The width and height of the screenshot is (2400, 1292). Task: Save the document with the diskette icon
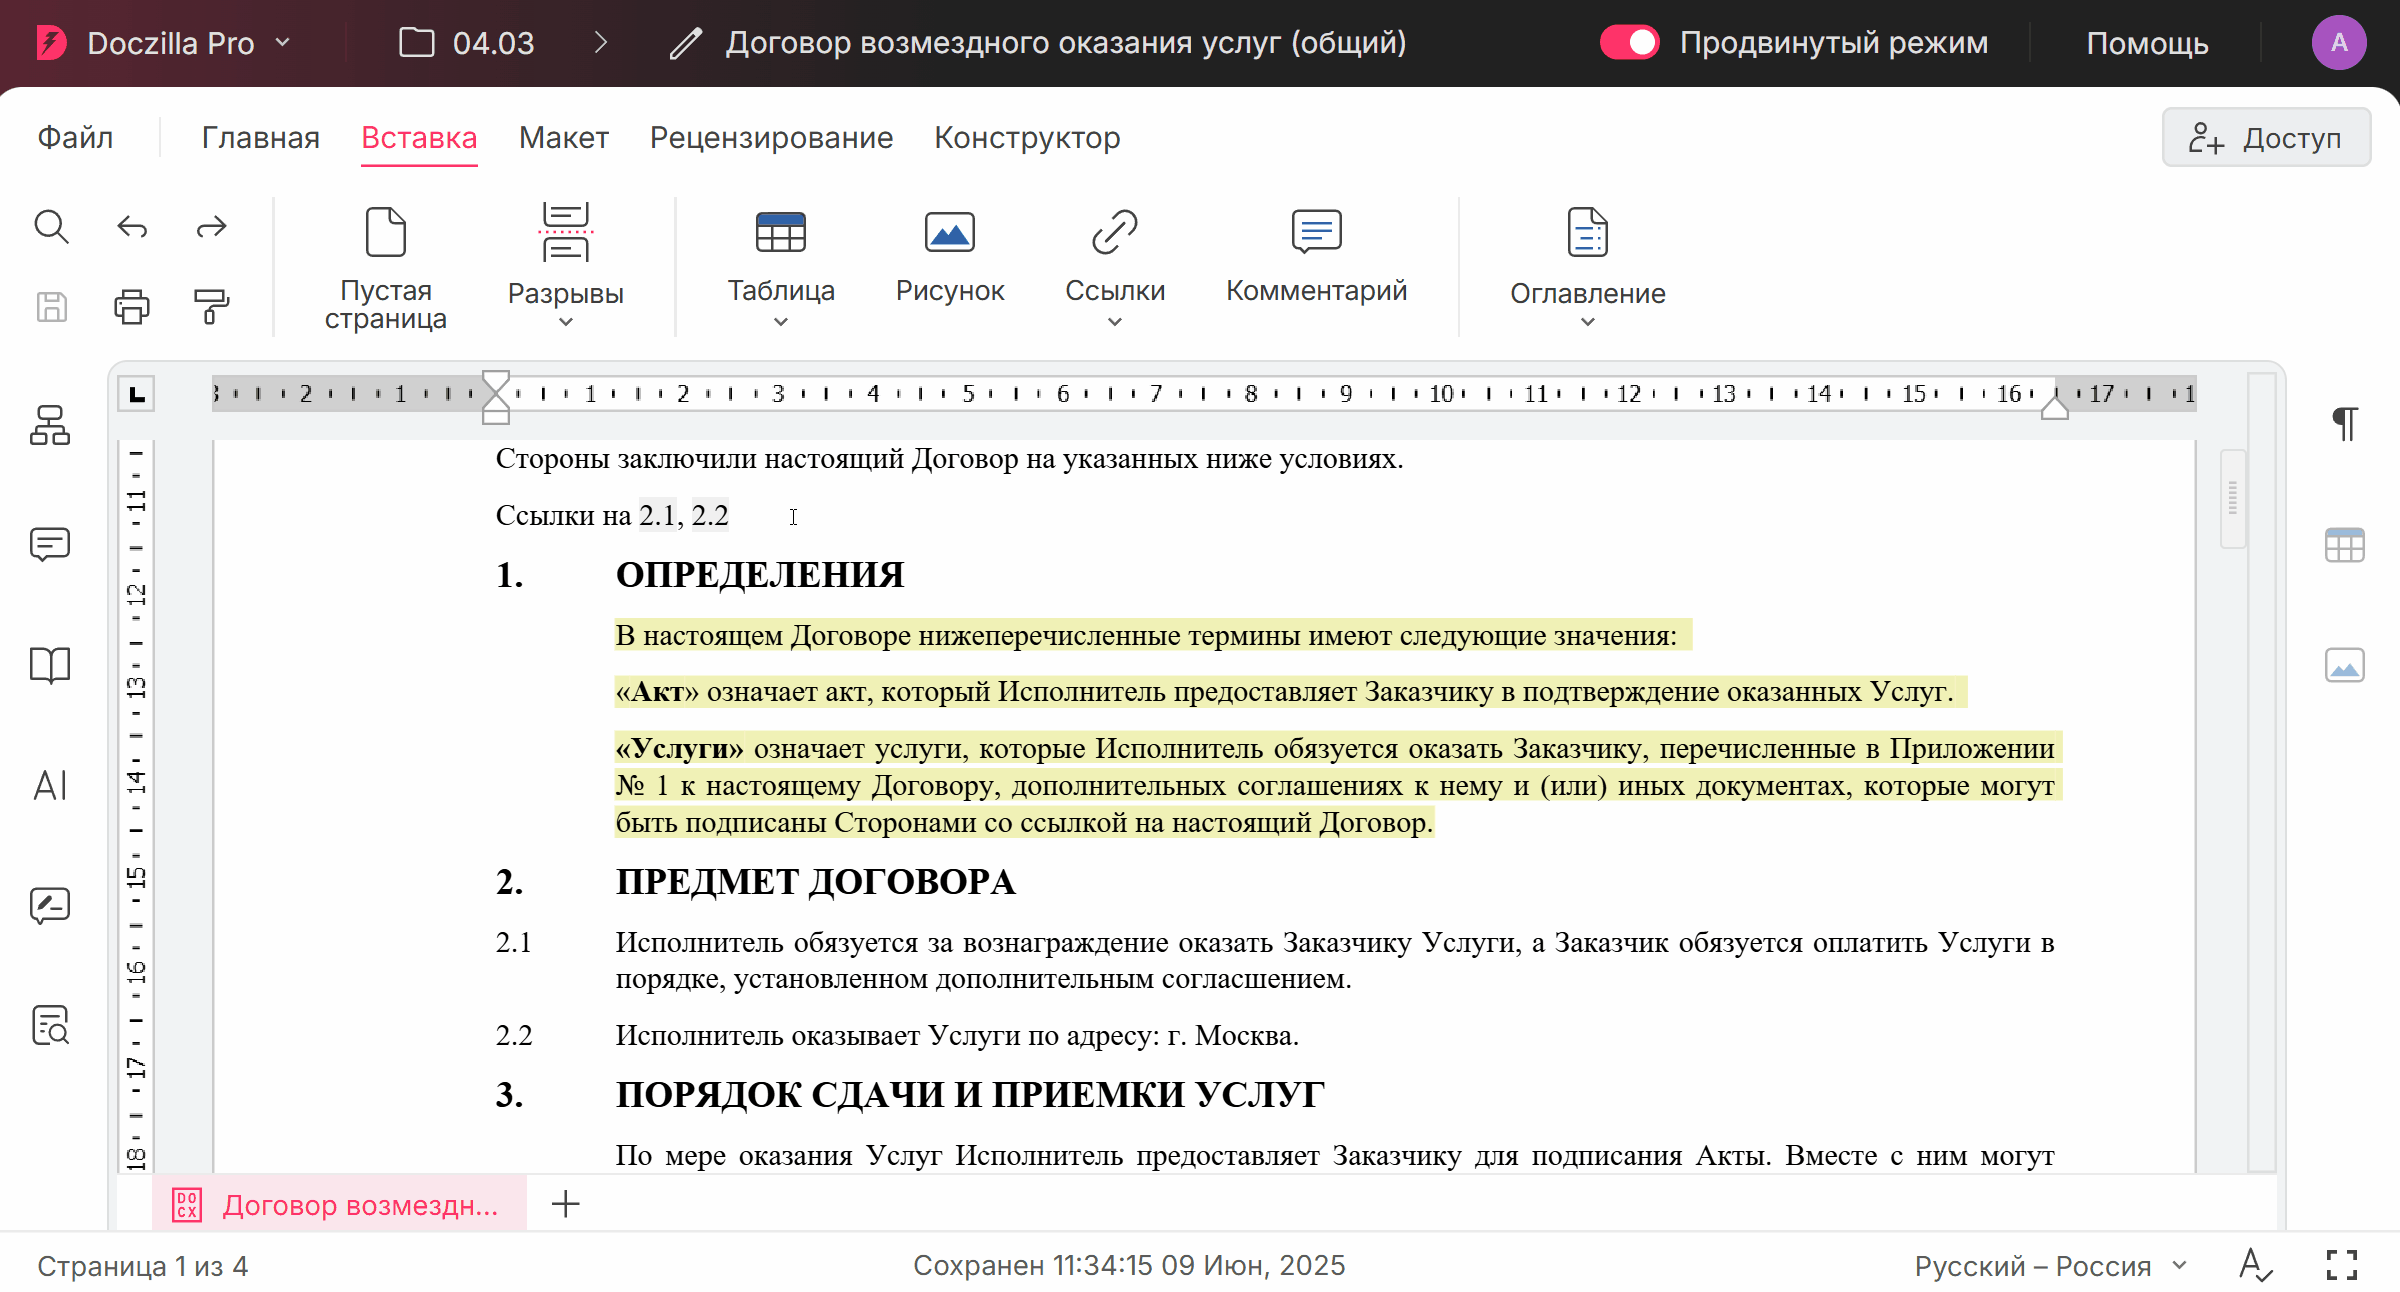pyautogui.click(x=51, y=306)
